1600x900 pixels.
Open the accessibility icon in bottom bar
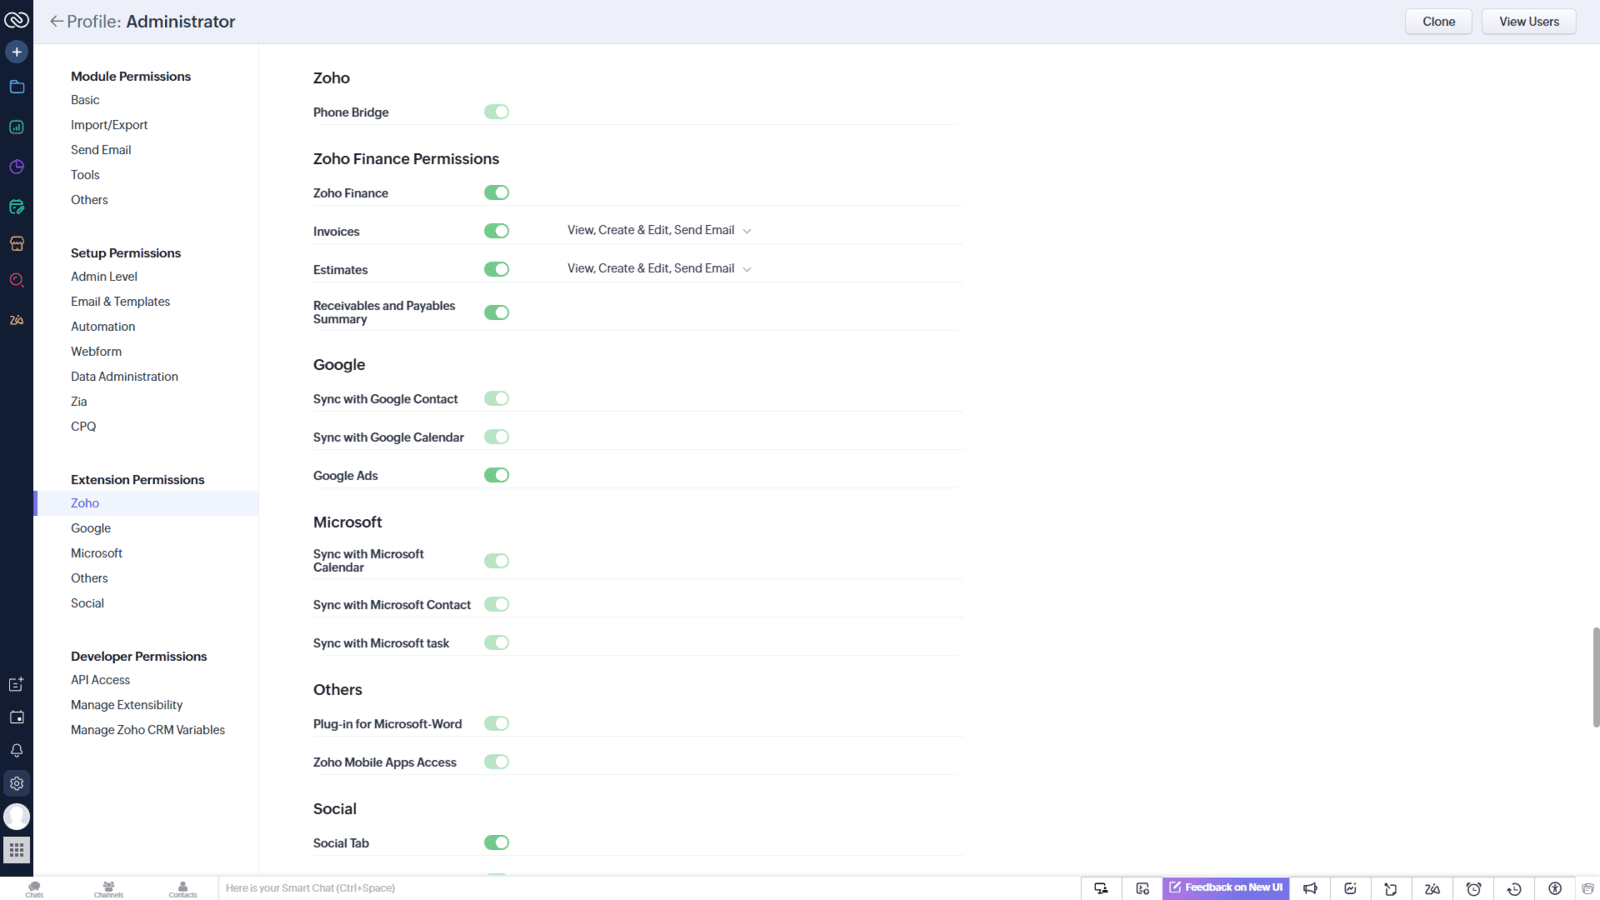click(x=1555, y=888)
